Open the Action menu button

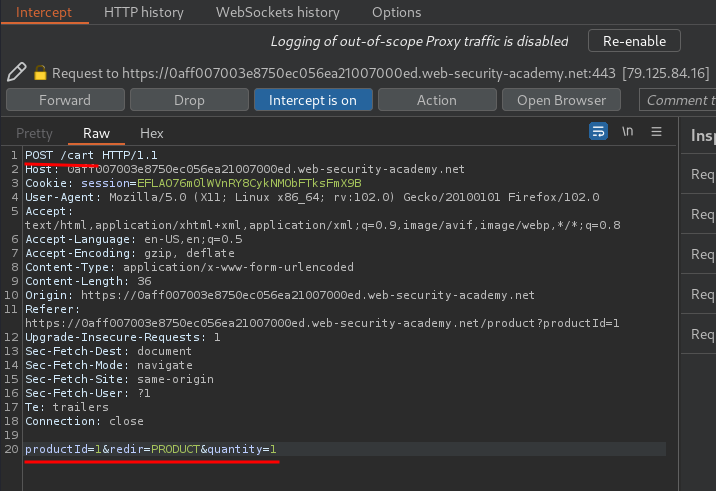437,100
